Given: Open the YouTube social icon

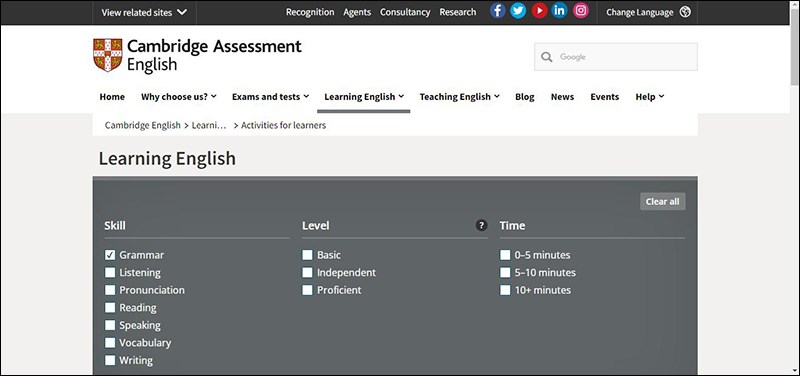Looking at the screenshot, I should (x=539, y=11).
